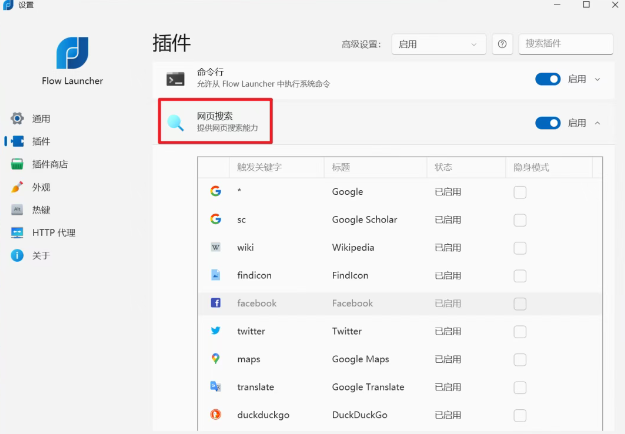The image size is (625, 434).
Task: Click the Facebook logo icon
Action: [x=216, y=303]
